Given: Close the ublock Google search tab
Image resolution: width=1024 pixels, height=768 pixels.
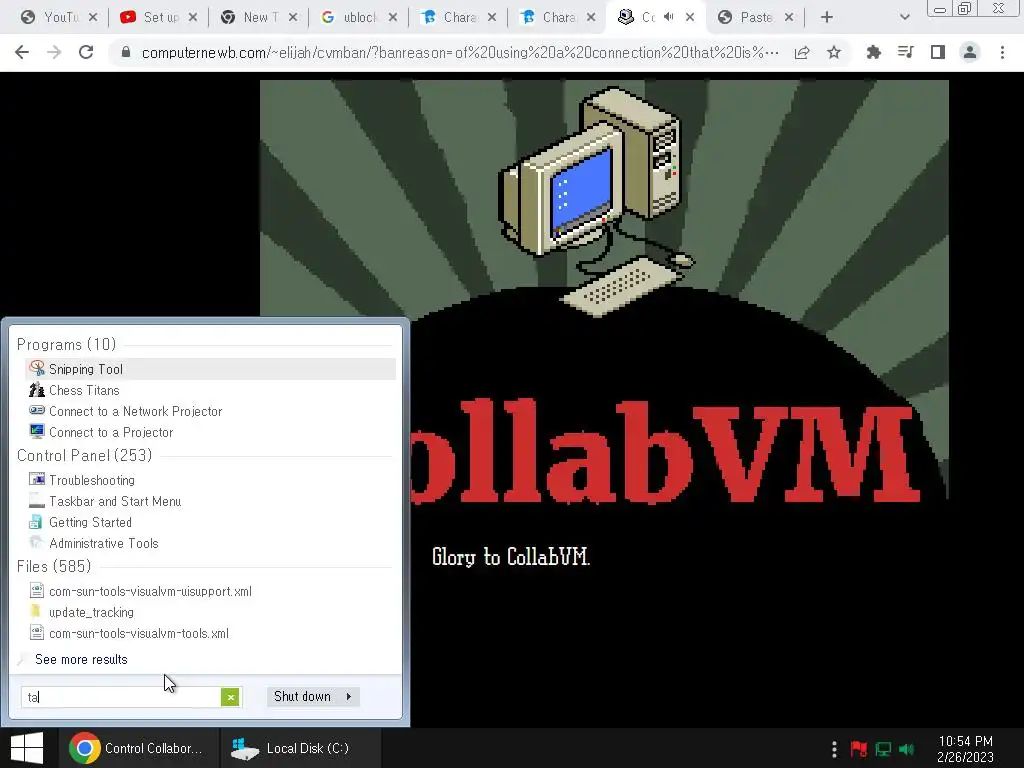Looking at the screenshot, I should coord(392,17).
